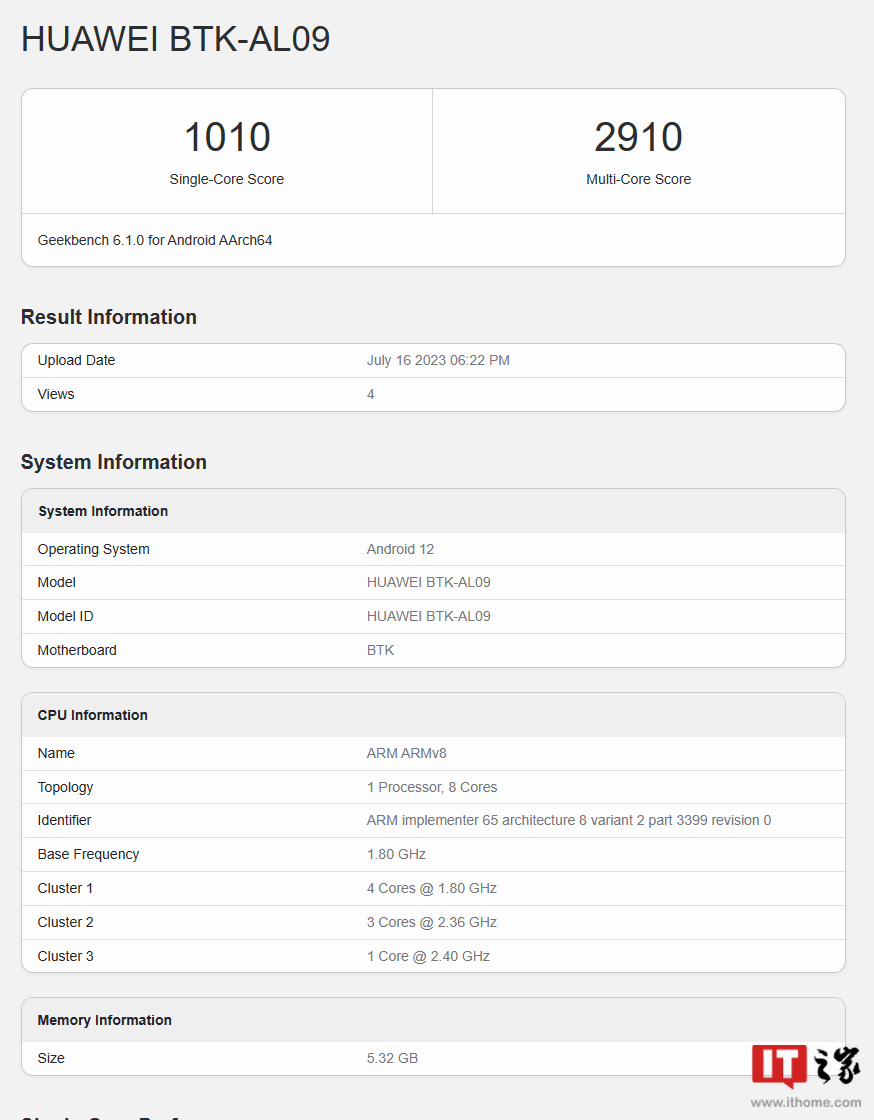
Task: Click the Memory Information table header
Action: tap(105, 1020)
